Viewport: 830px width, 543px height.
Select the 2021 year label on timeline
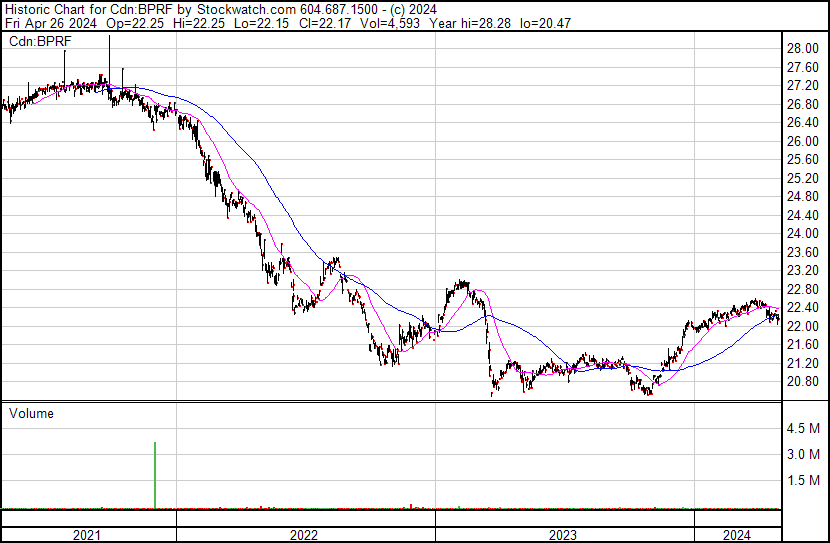88,535
